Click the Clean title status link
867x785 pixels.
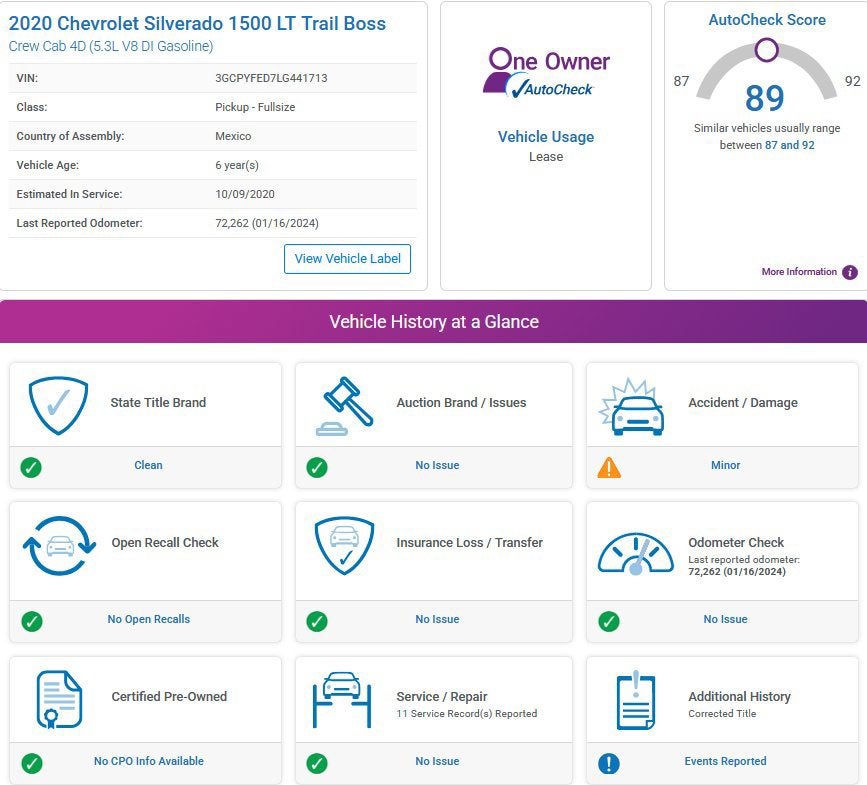click(148, 465)
